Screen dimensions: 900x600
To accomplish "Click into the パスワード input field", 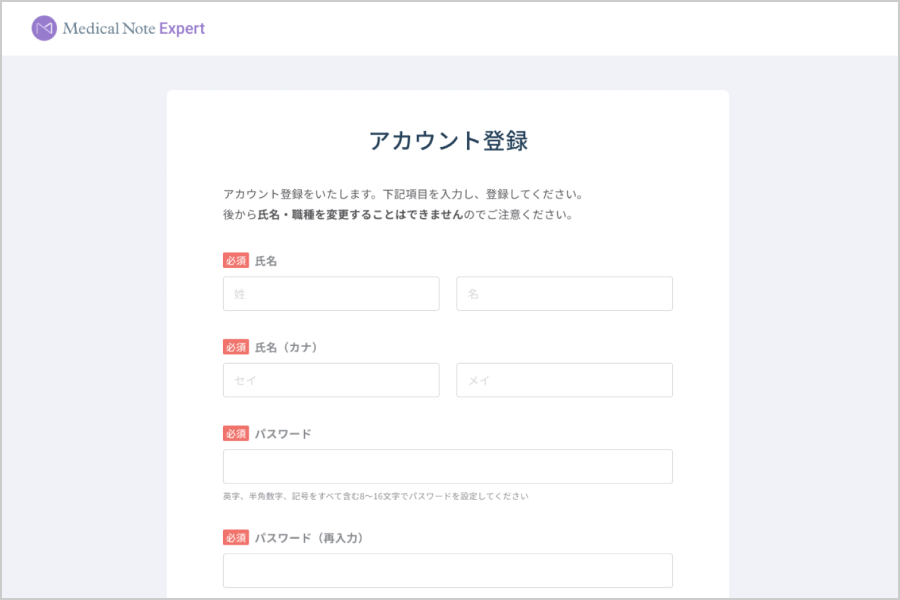I will pos(448,466).
